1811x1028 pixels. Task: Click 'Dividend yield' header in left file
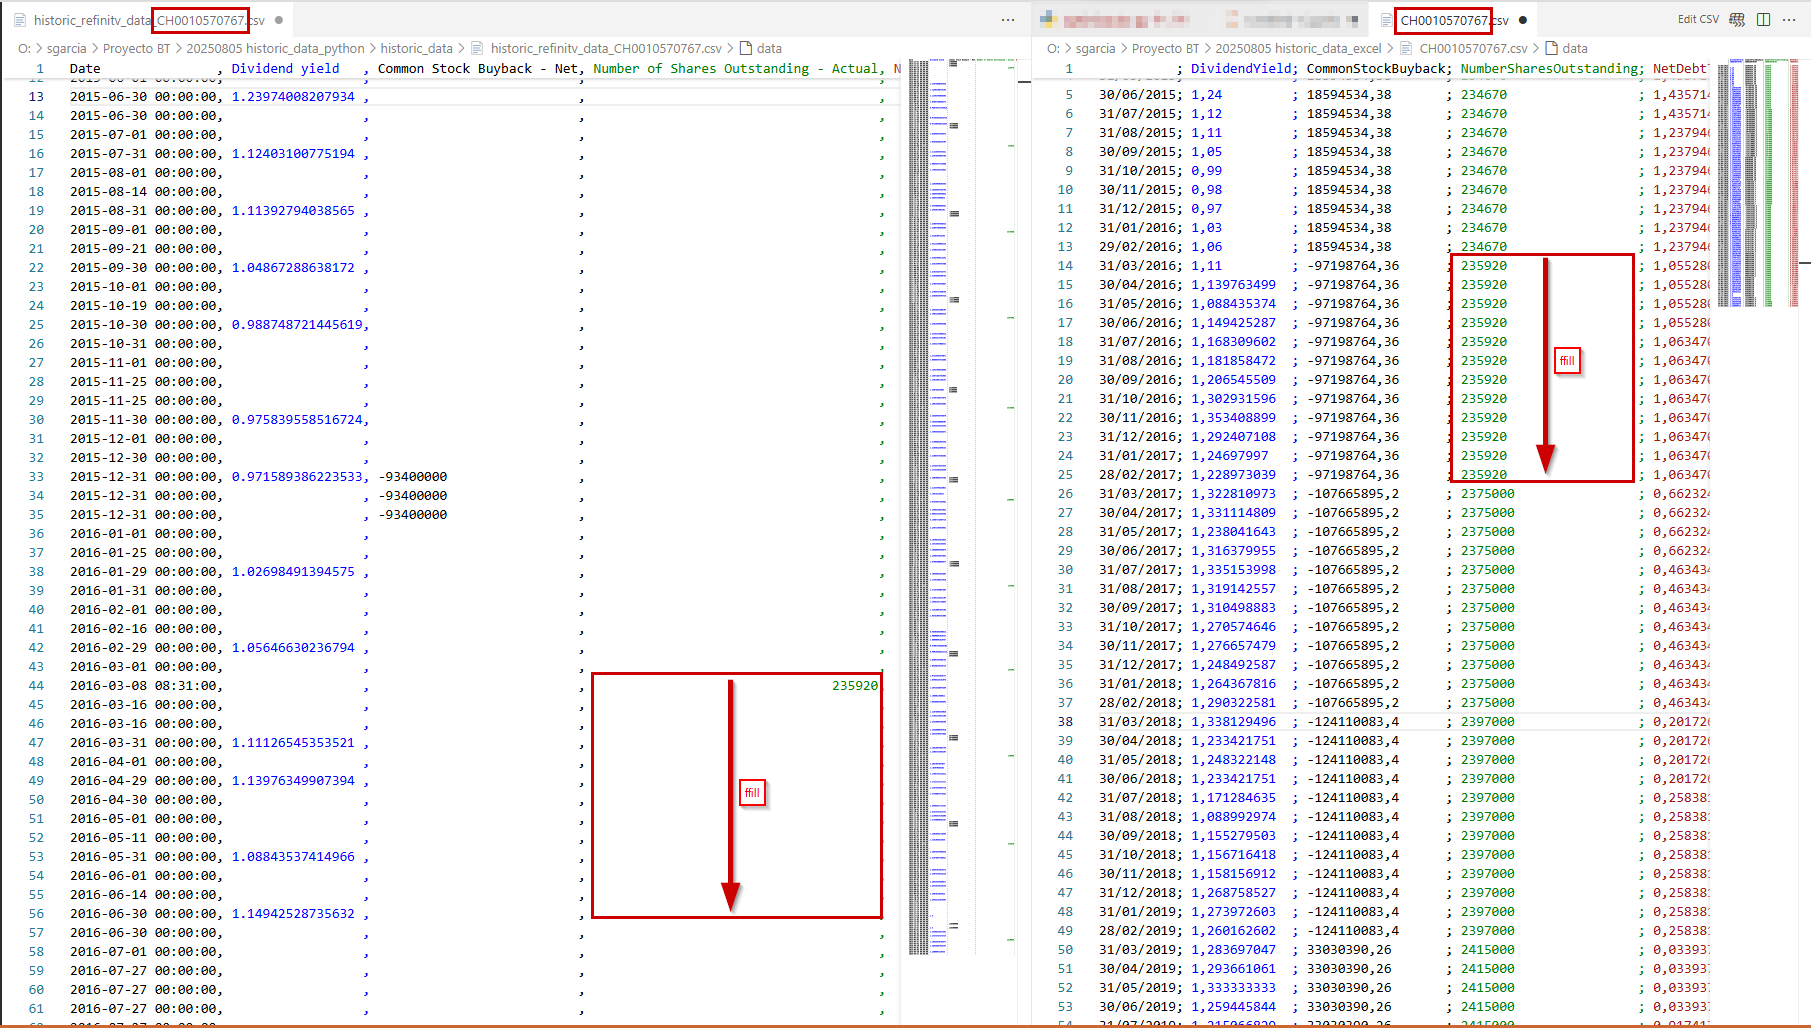pos(285,69)
